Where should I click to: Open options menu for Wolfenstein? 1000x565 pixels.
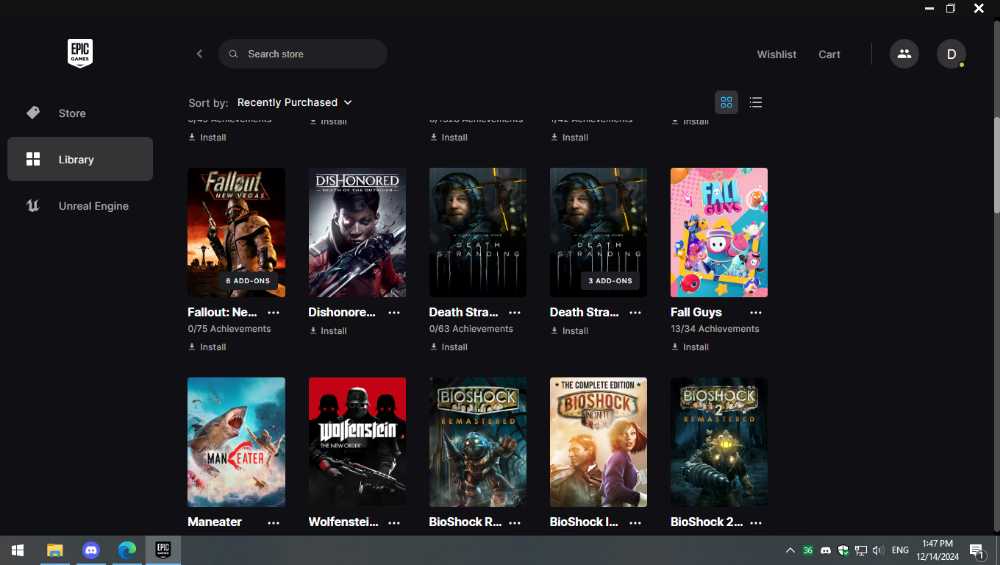tap(394, 522)
